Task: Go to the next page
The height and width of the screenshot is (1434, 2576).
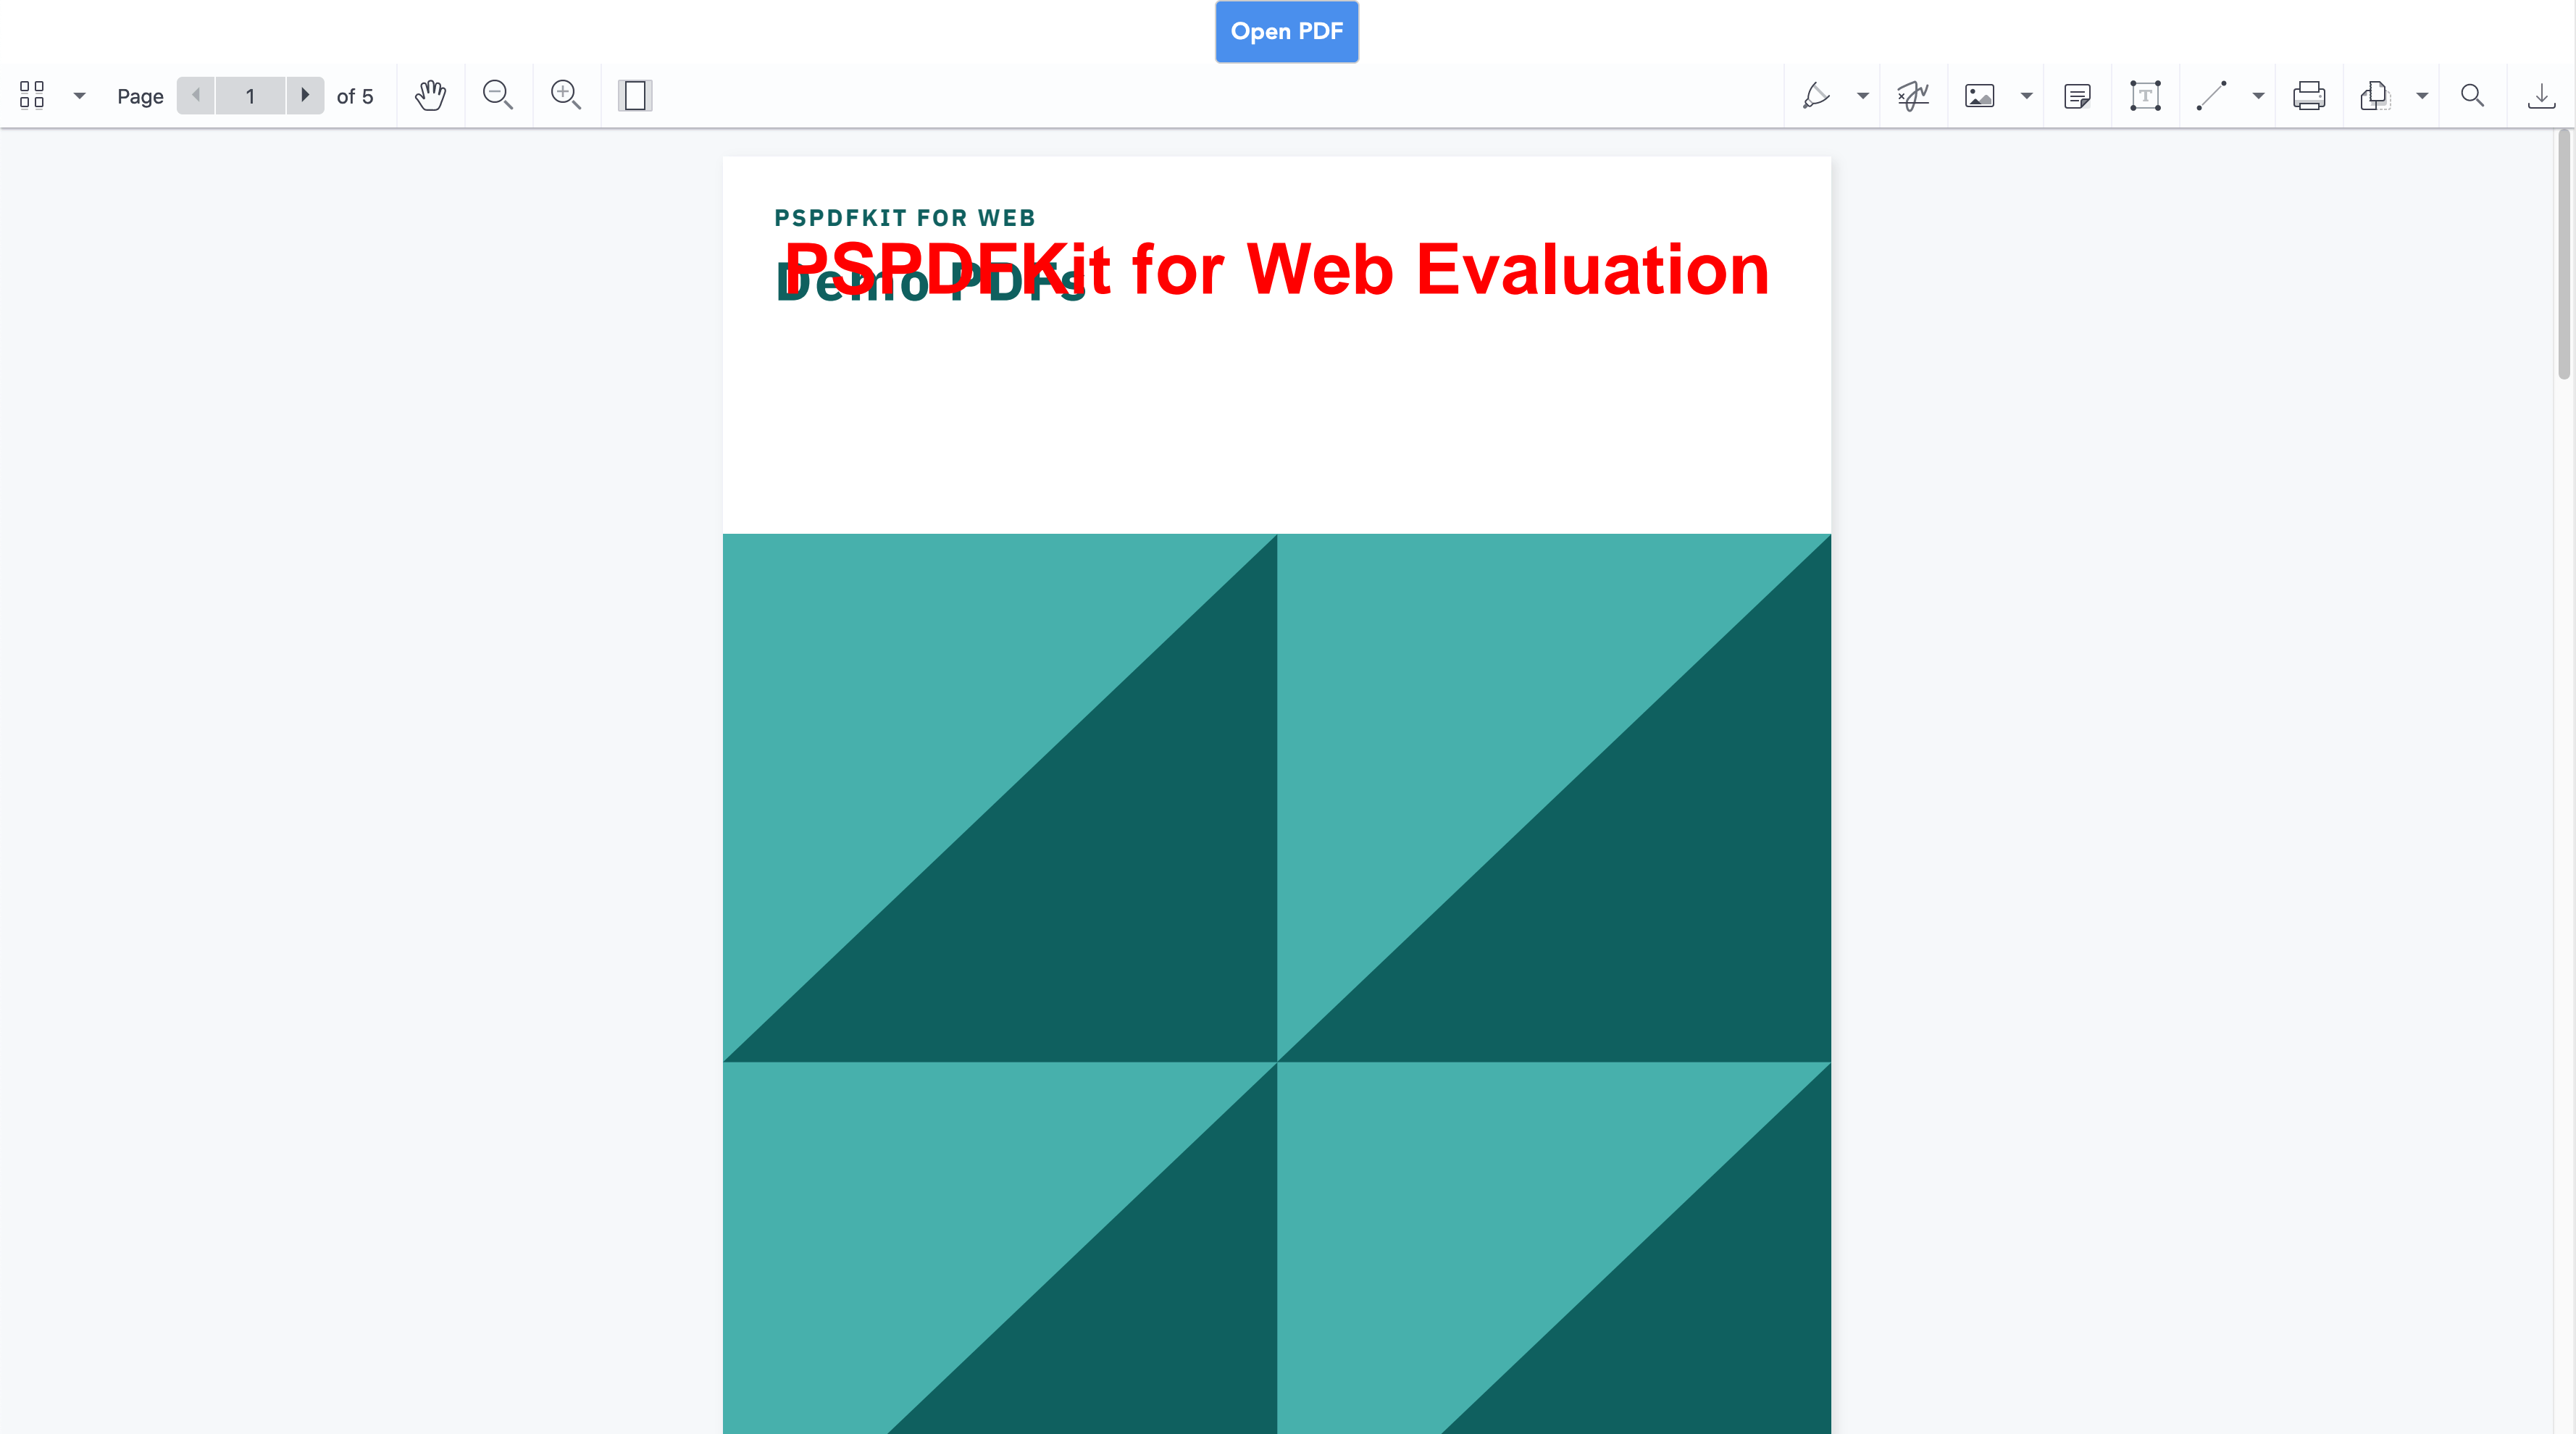Action: 305,95
